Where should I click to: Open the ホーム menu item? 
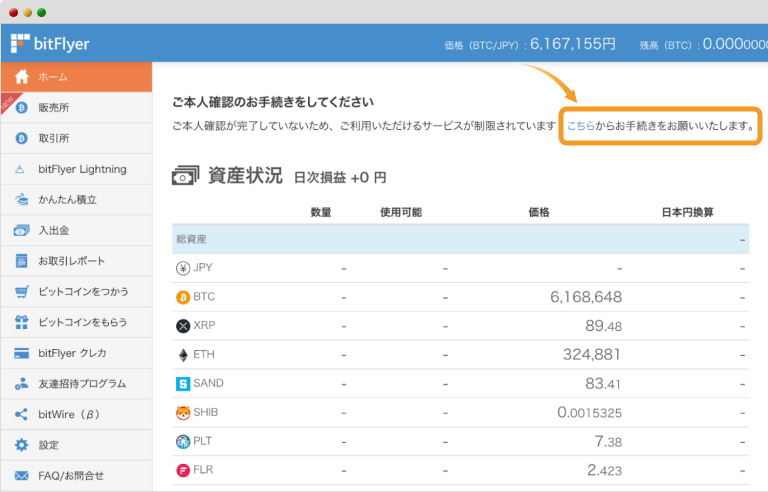click(x=76, y=77)
